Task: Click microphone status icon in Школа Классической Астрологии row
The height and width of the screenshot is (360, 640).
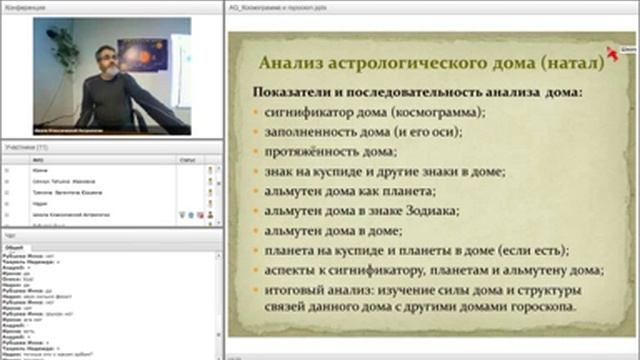Action: coord(182,215)
